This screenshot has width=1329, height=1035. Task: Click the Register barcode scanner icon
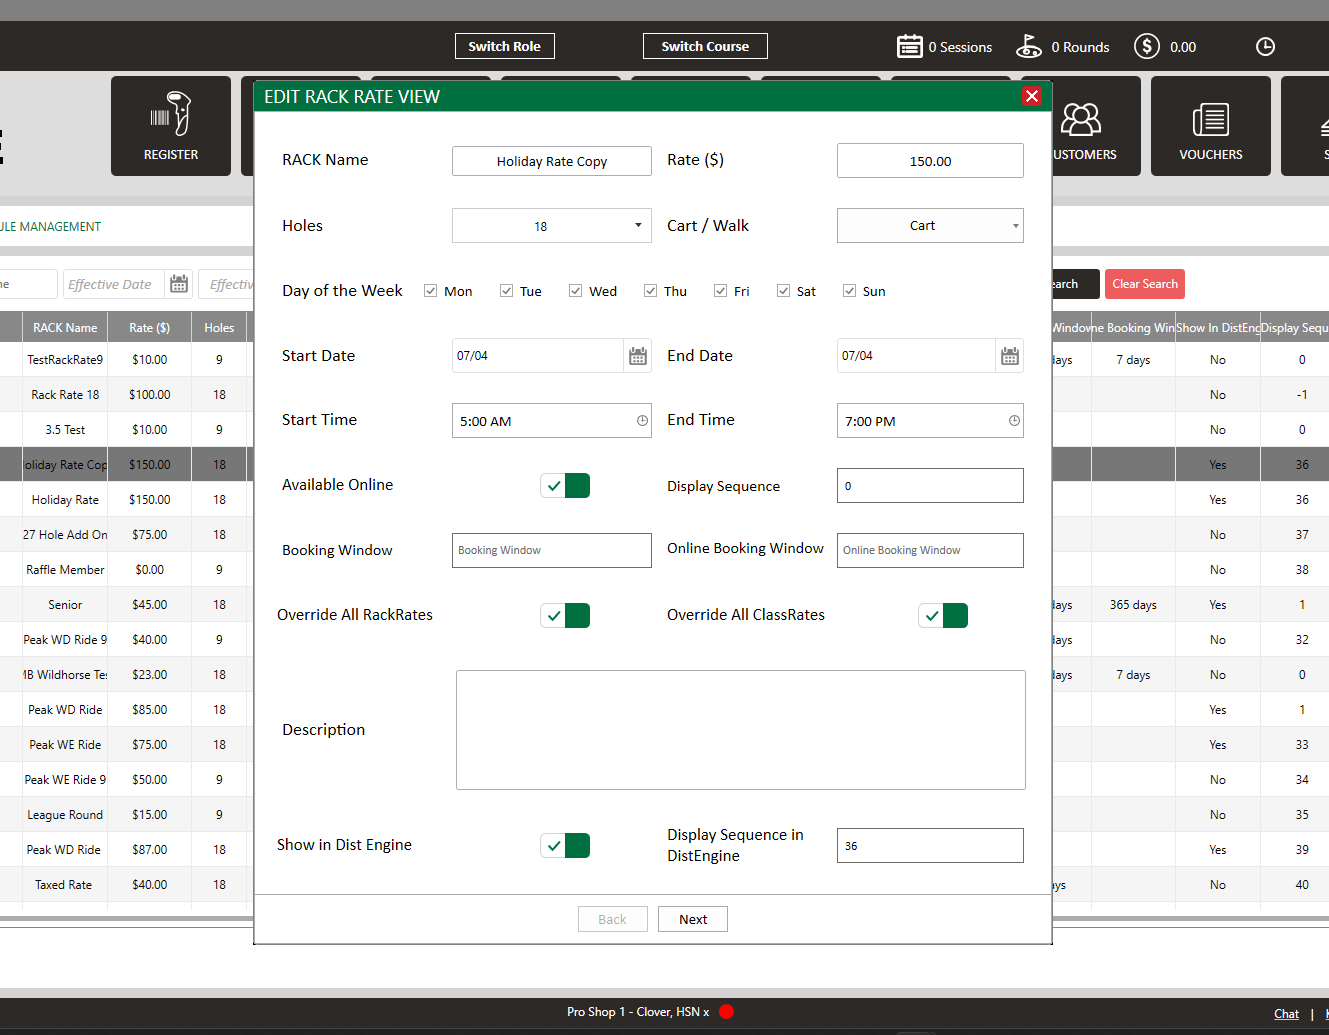pyautogui.click(x=171, y=115)
